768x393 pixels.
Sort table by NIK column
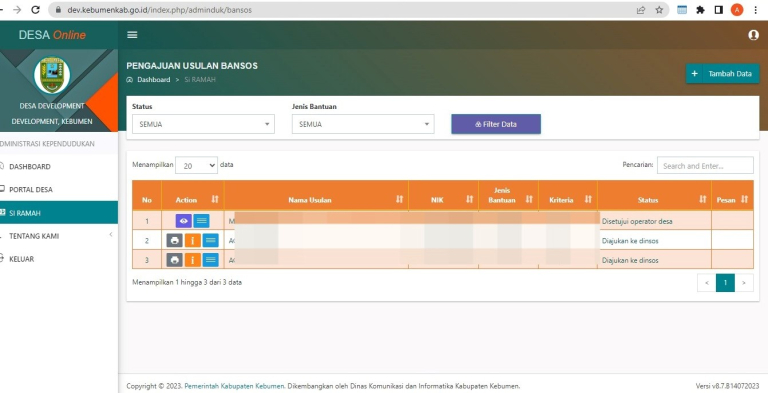(x=469, y=199)
